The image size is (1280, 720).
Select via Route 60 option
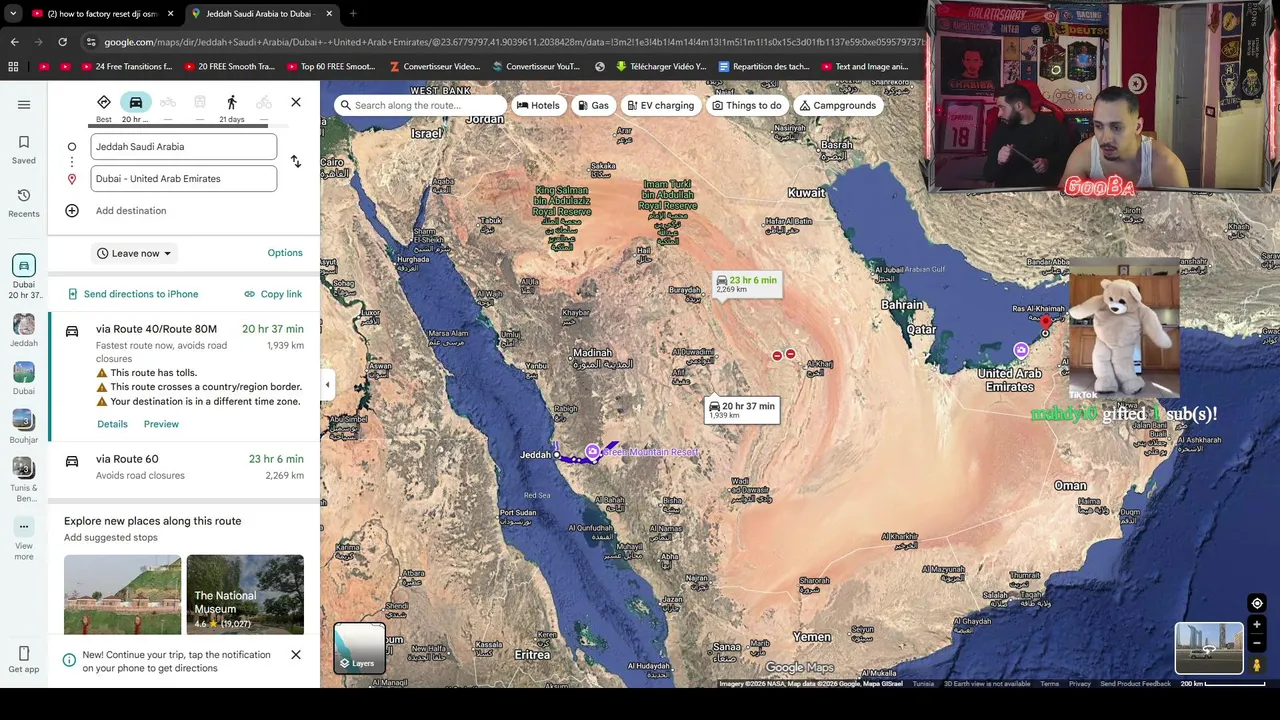pyautogui.click(x=184, y=467)
